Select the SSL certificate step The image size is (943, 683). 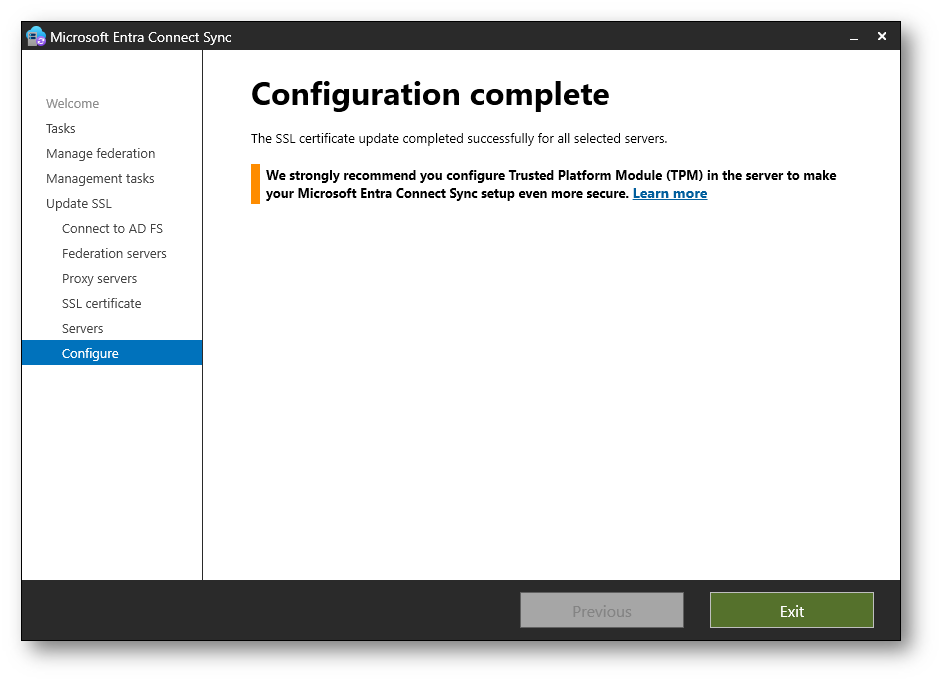point(102,304)
